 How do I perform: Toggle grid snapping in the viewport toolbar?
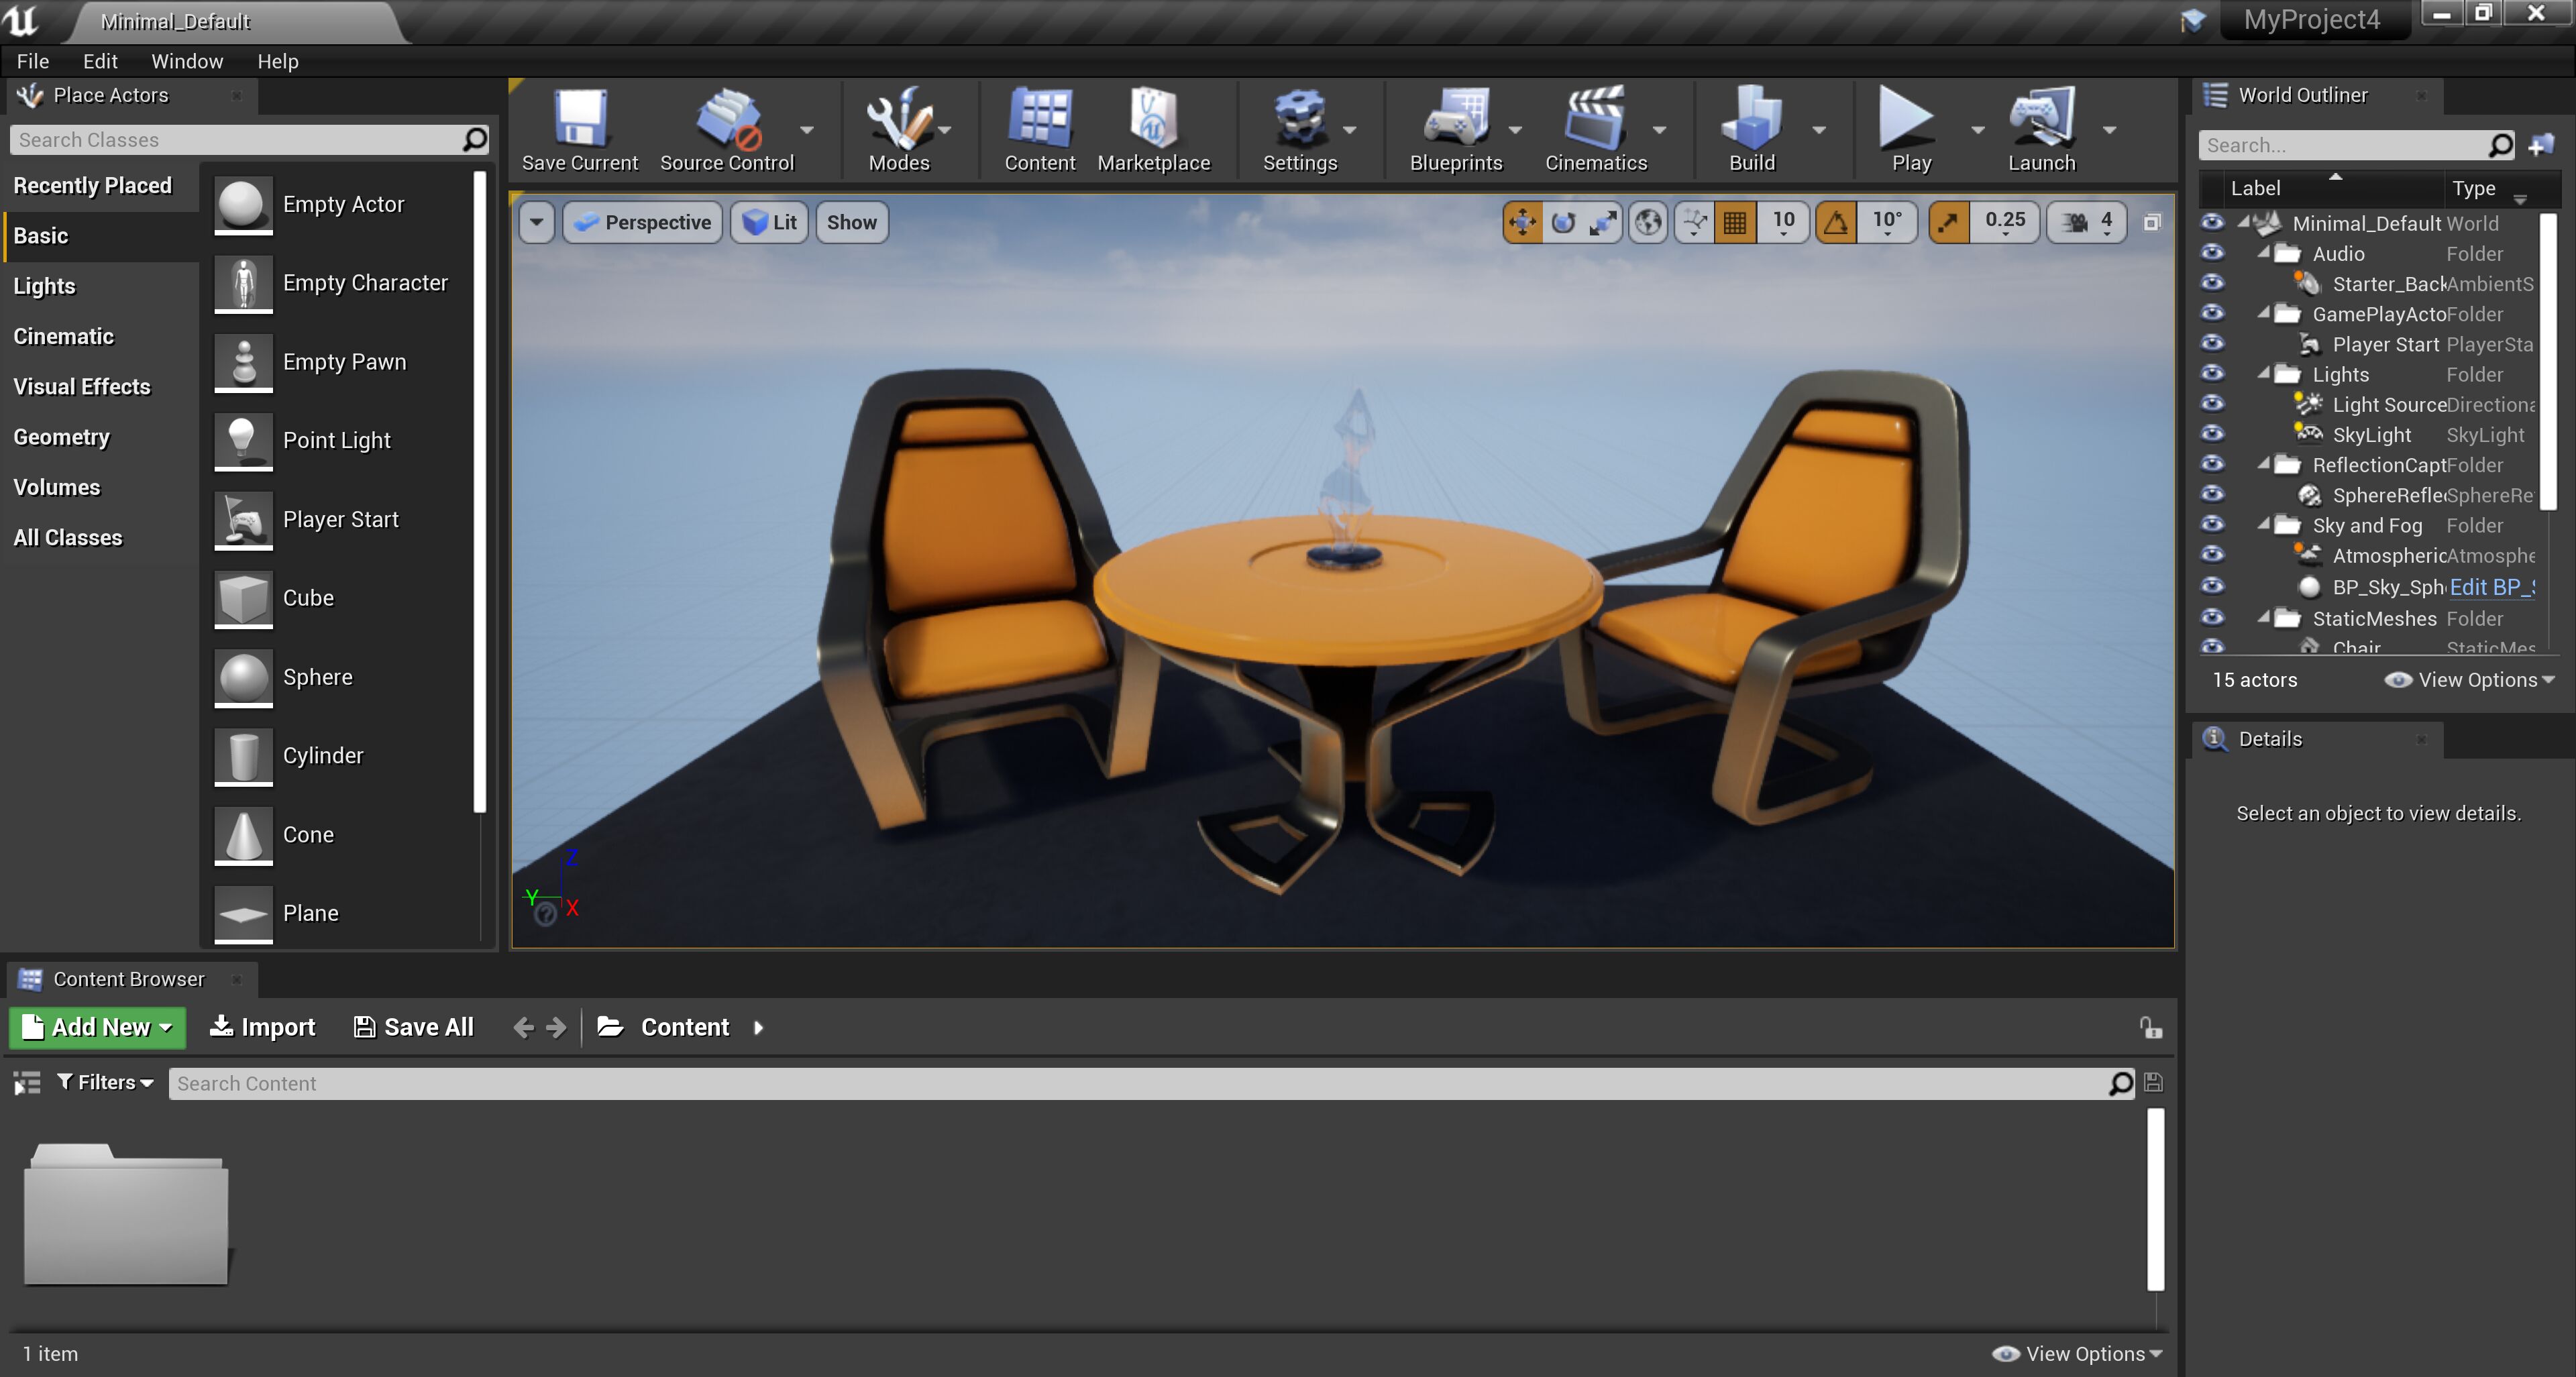(1735, 222)
